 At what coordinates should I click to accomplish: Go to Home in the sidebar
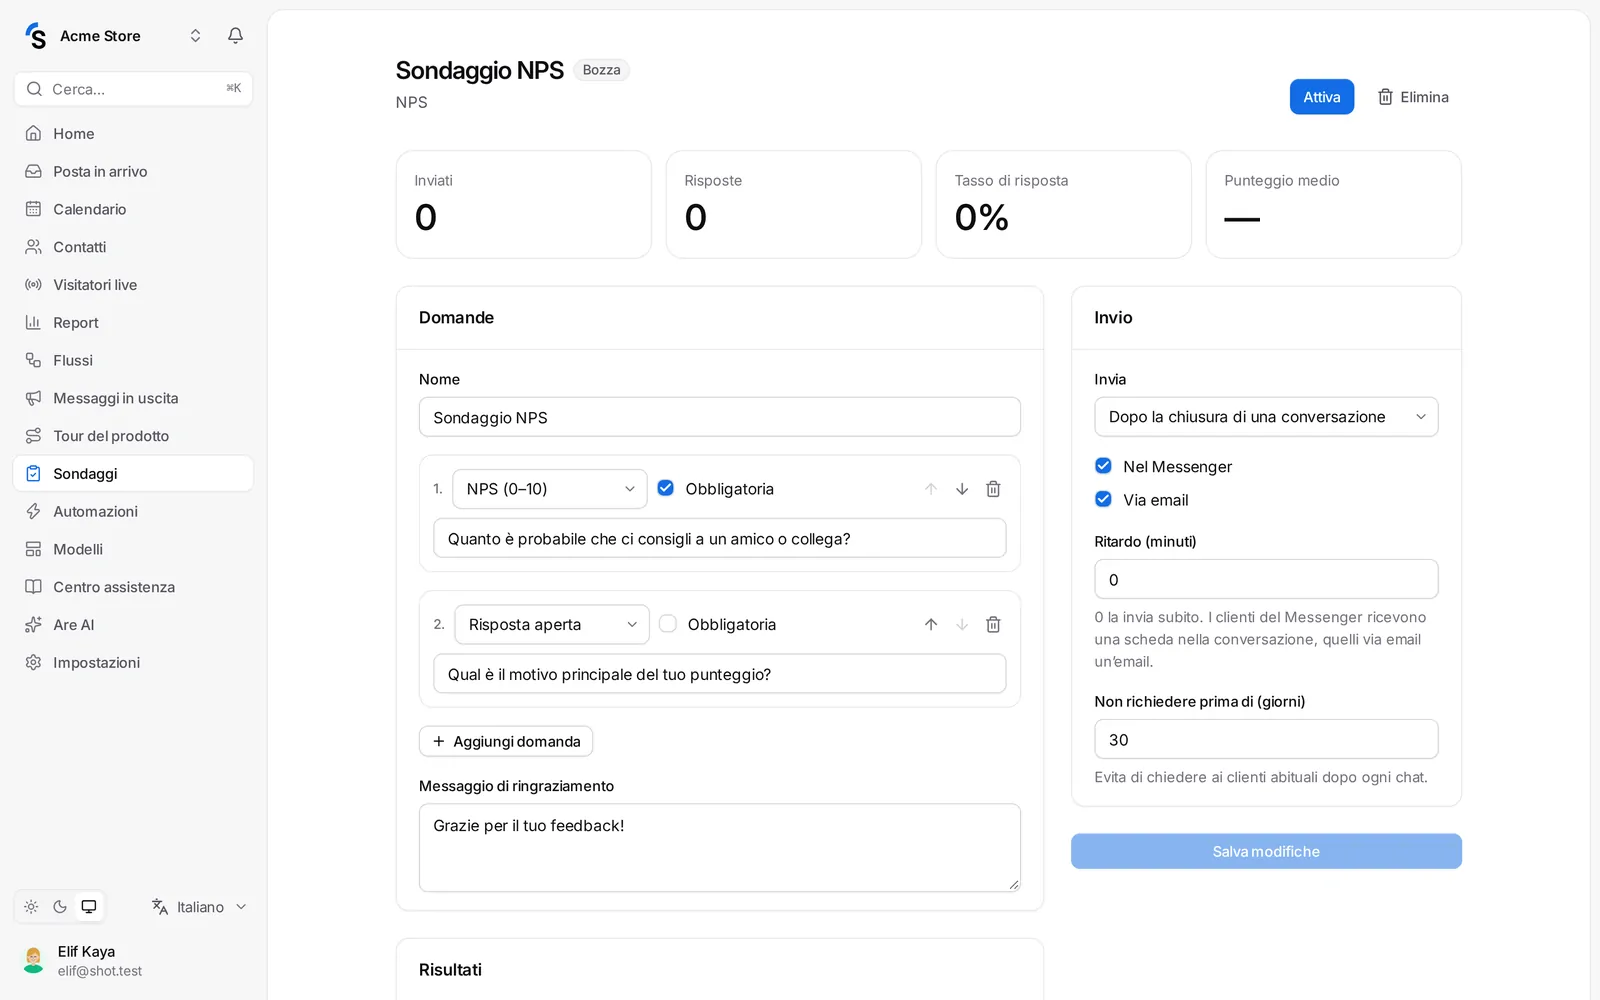point(133,134)
